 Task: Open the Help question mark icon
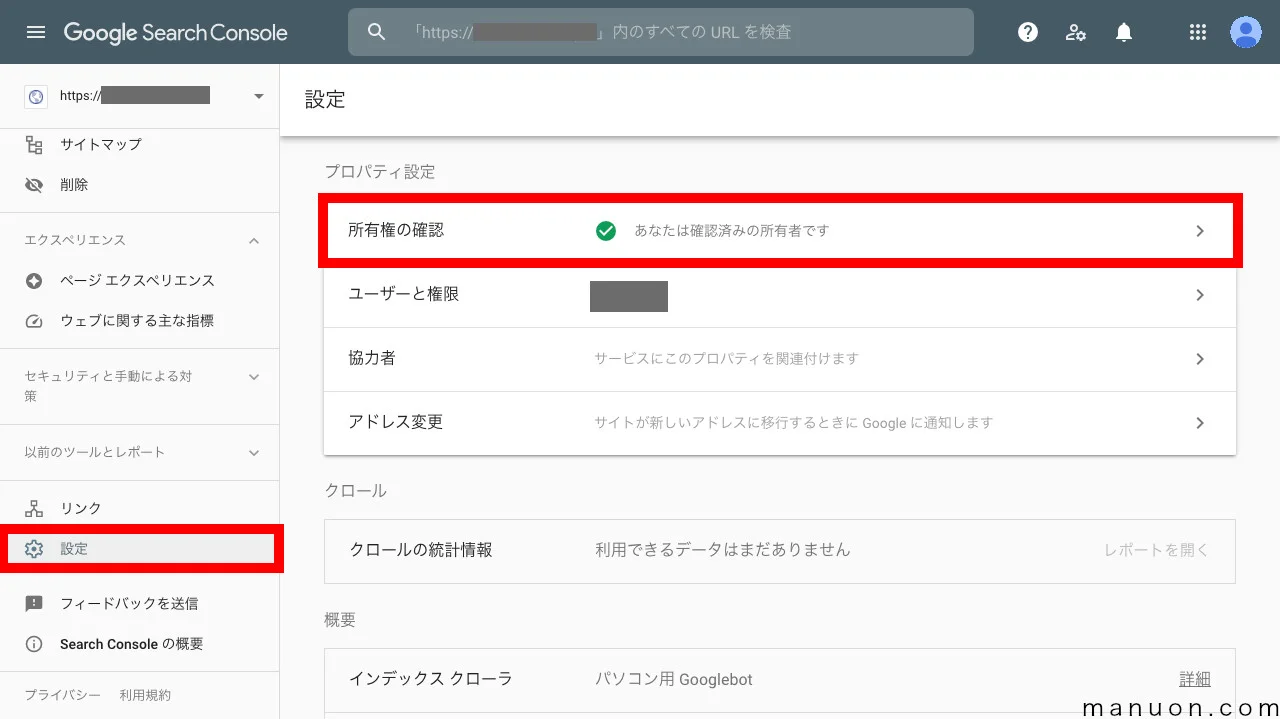click(x=1028, y=32)
